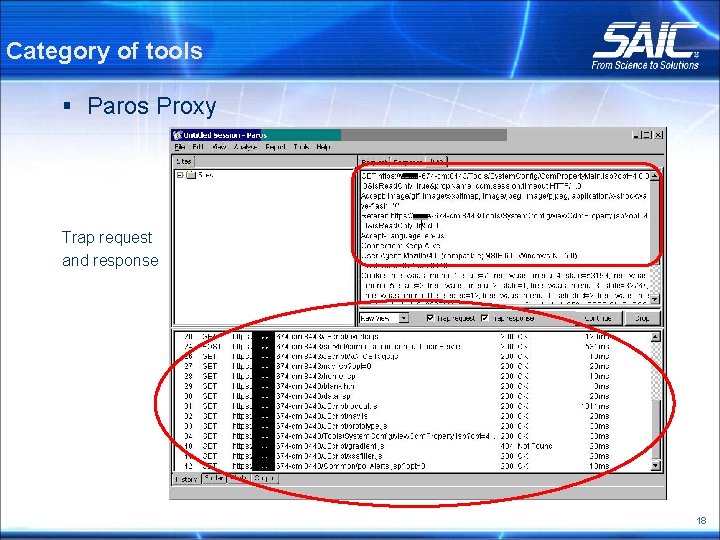Click request pane scrollbar up arrow
This screenshot has height=540, width=720.
(655, 176)
